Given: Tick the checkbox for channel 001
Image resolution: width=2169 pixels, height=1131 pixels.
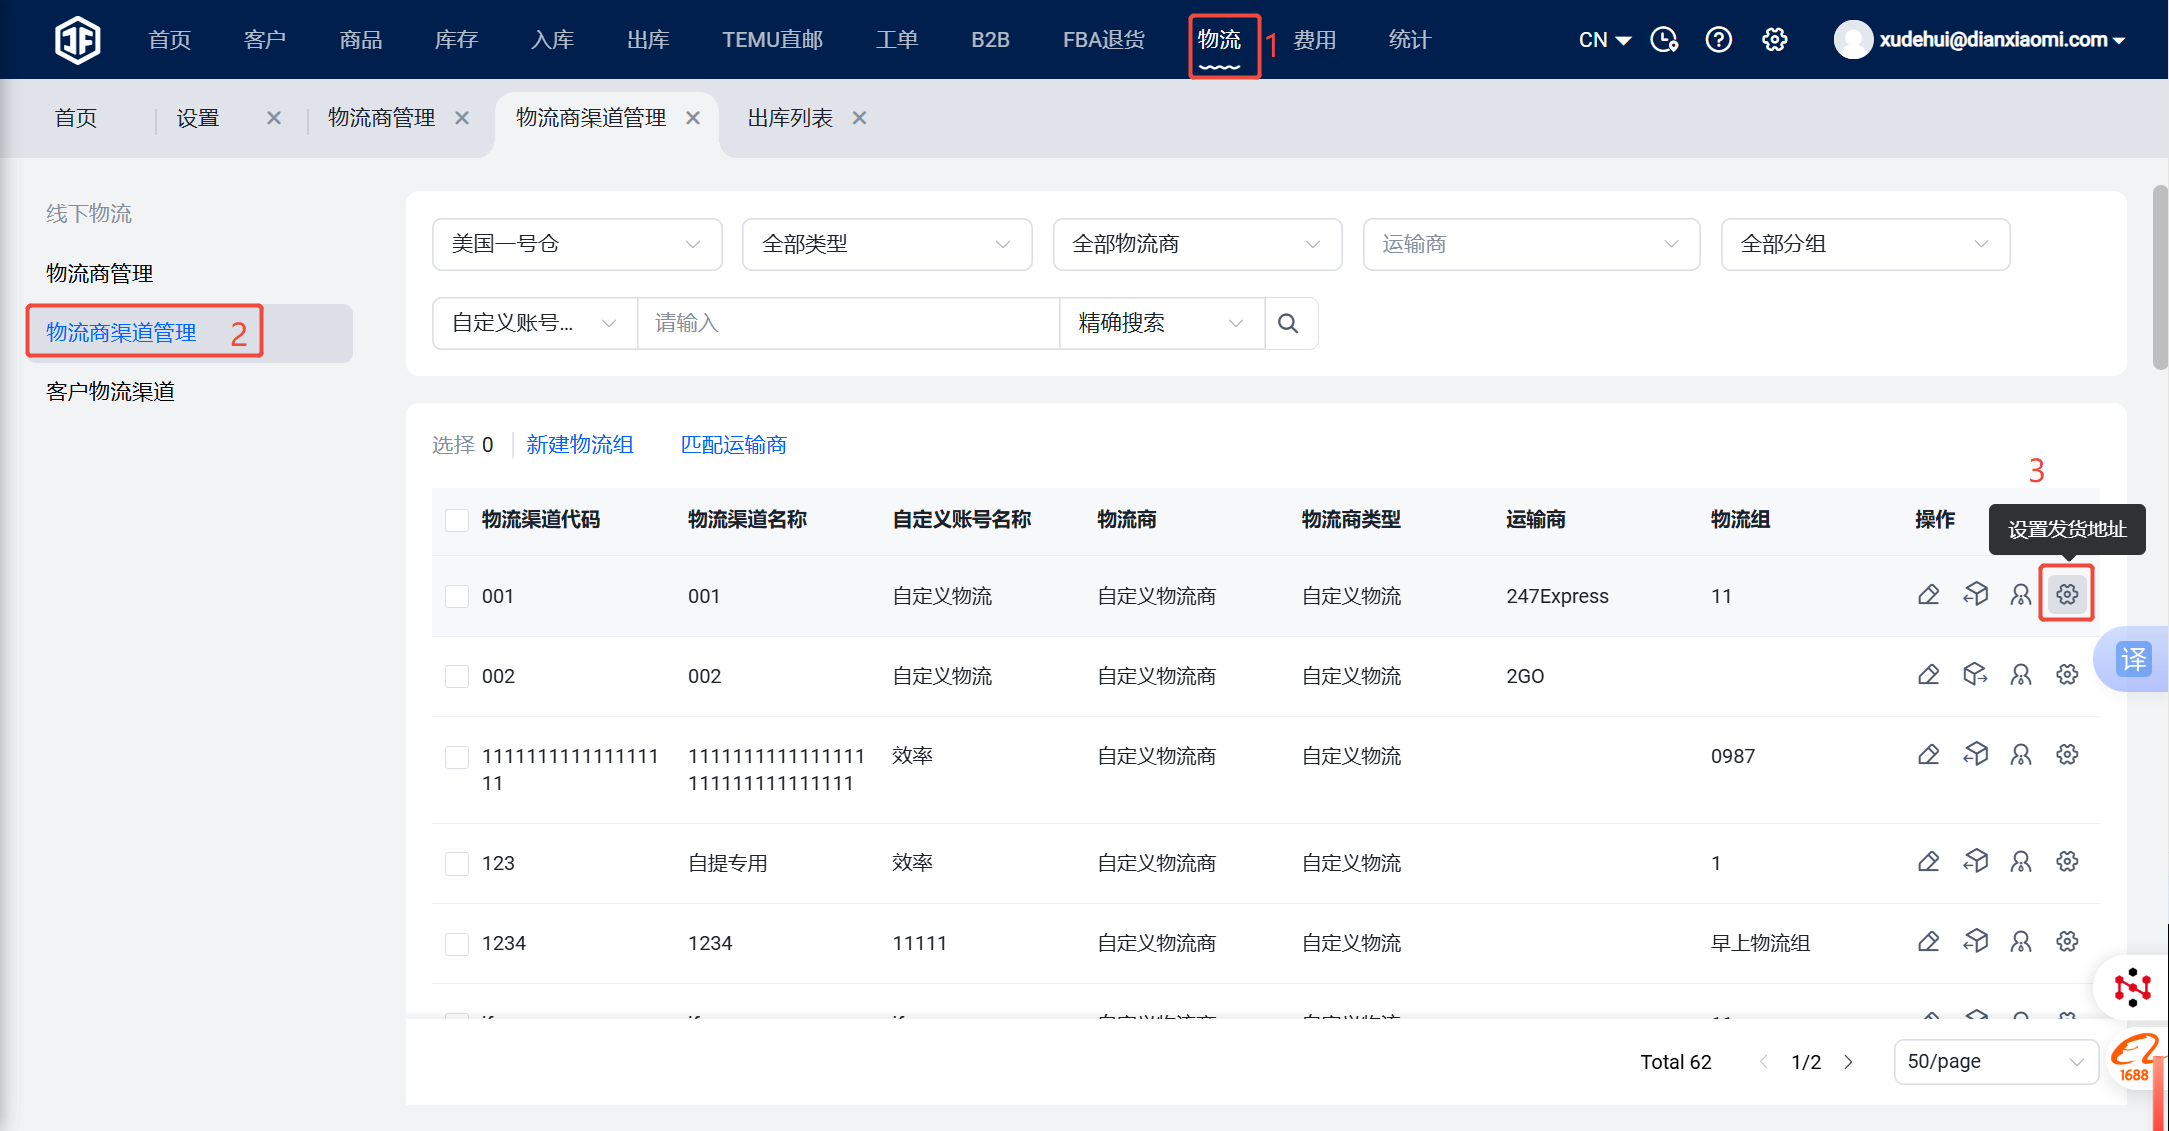Looking at the screenshot, I should 457,596.
